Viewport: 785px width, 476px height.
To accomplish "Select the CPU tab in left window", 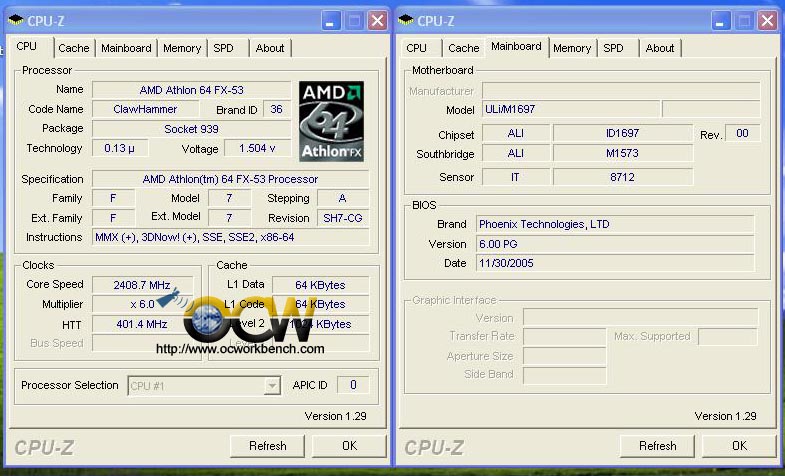I will (x=27, y=47).
